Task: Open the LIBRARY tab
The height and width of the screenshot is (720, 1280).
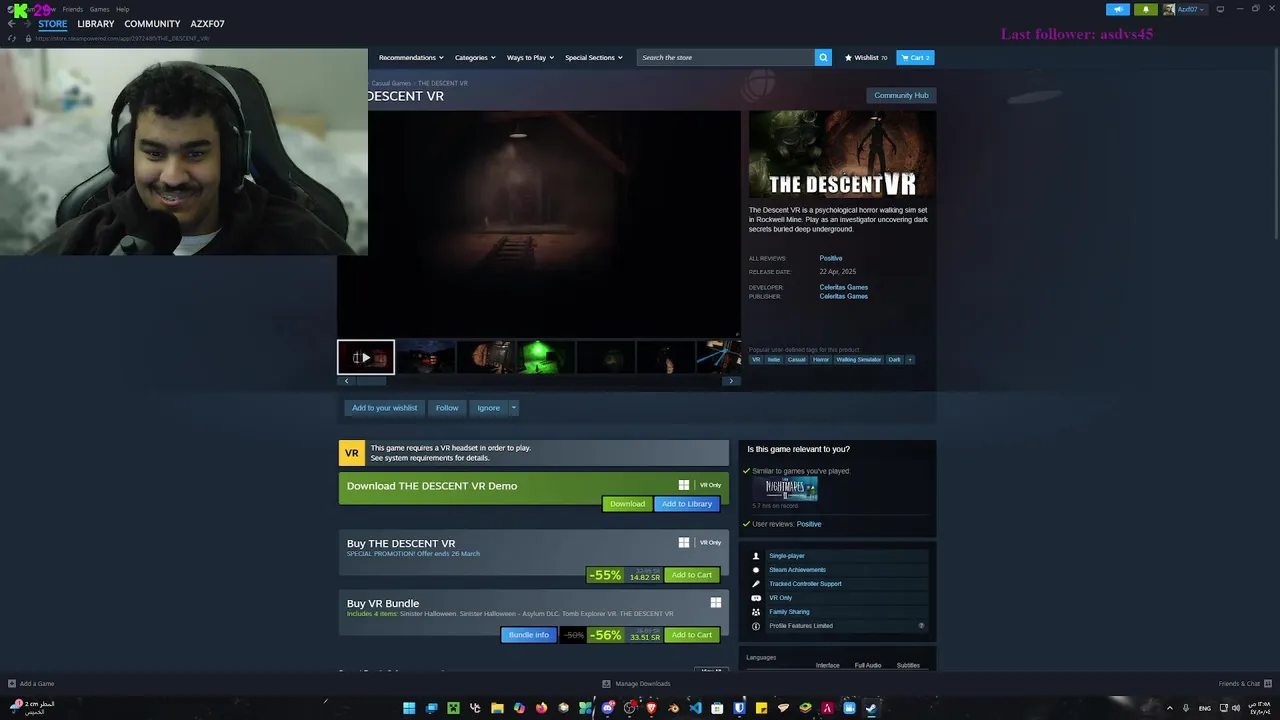Action: coord(96,23)
